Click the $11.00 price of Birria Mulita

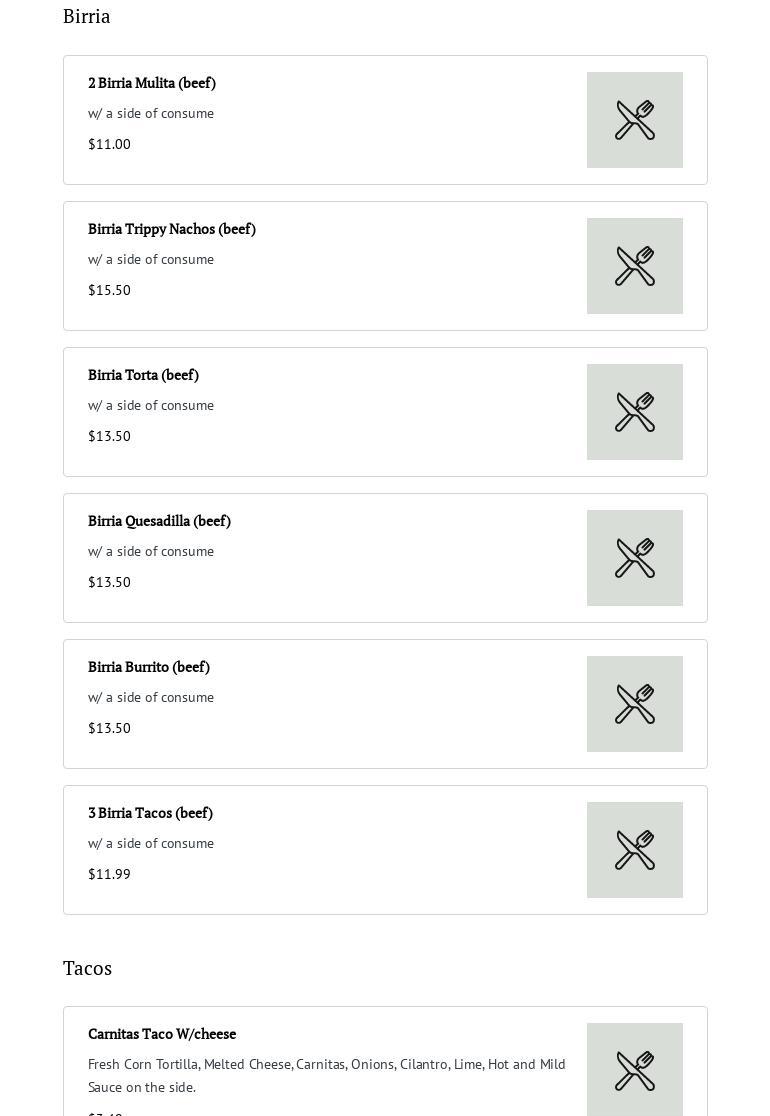[x=109, y=144]
